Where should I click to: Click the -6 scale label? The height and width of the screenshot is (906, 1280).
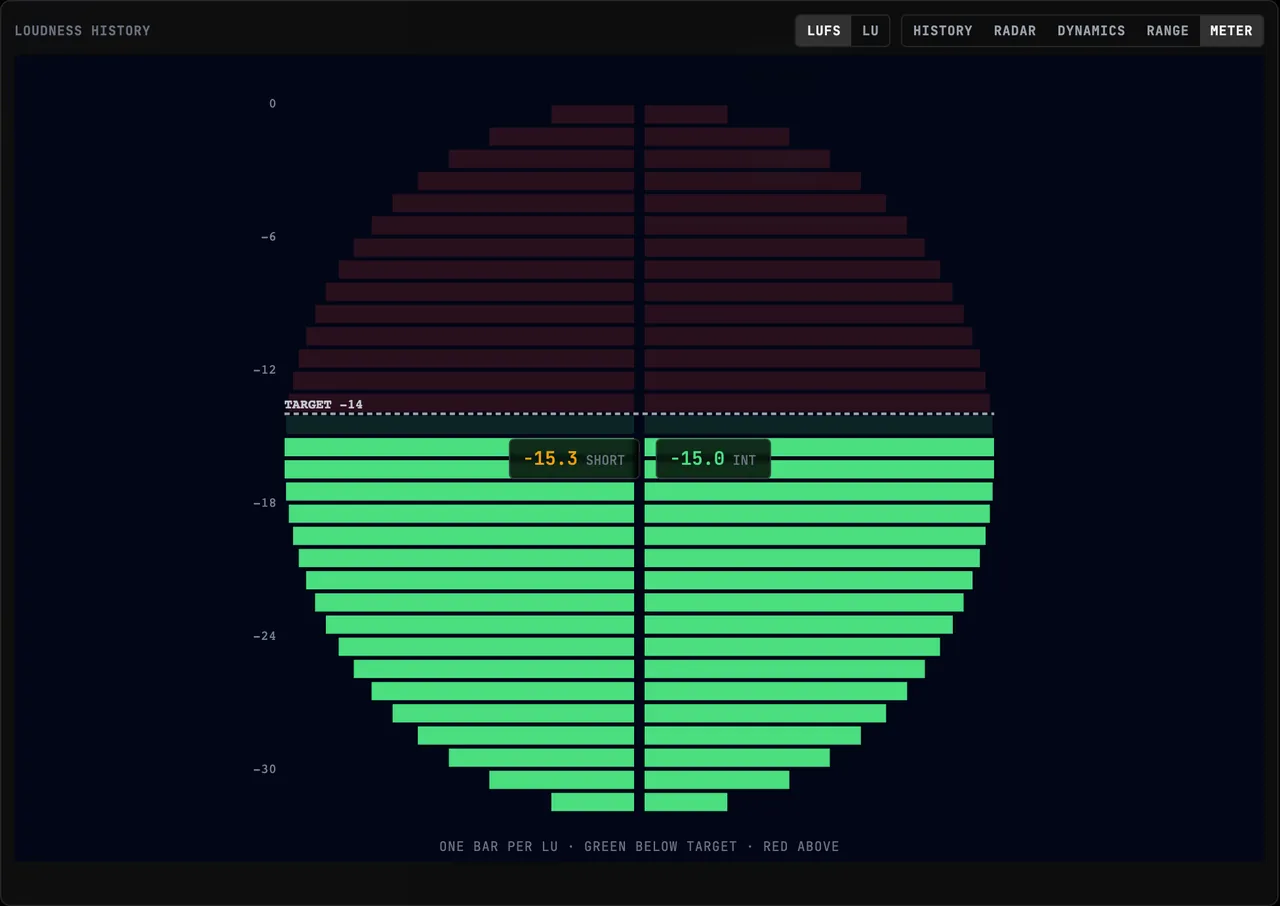coord(267,237)
